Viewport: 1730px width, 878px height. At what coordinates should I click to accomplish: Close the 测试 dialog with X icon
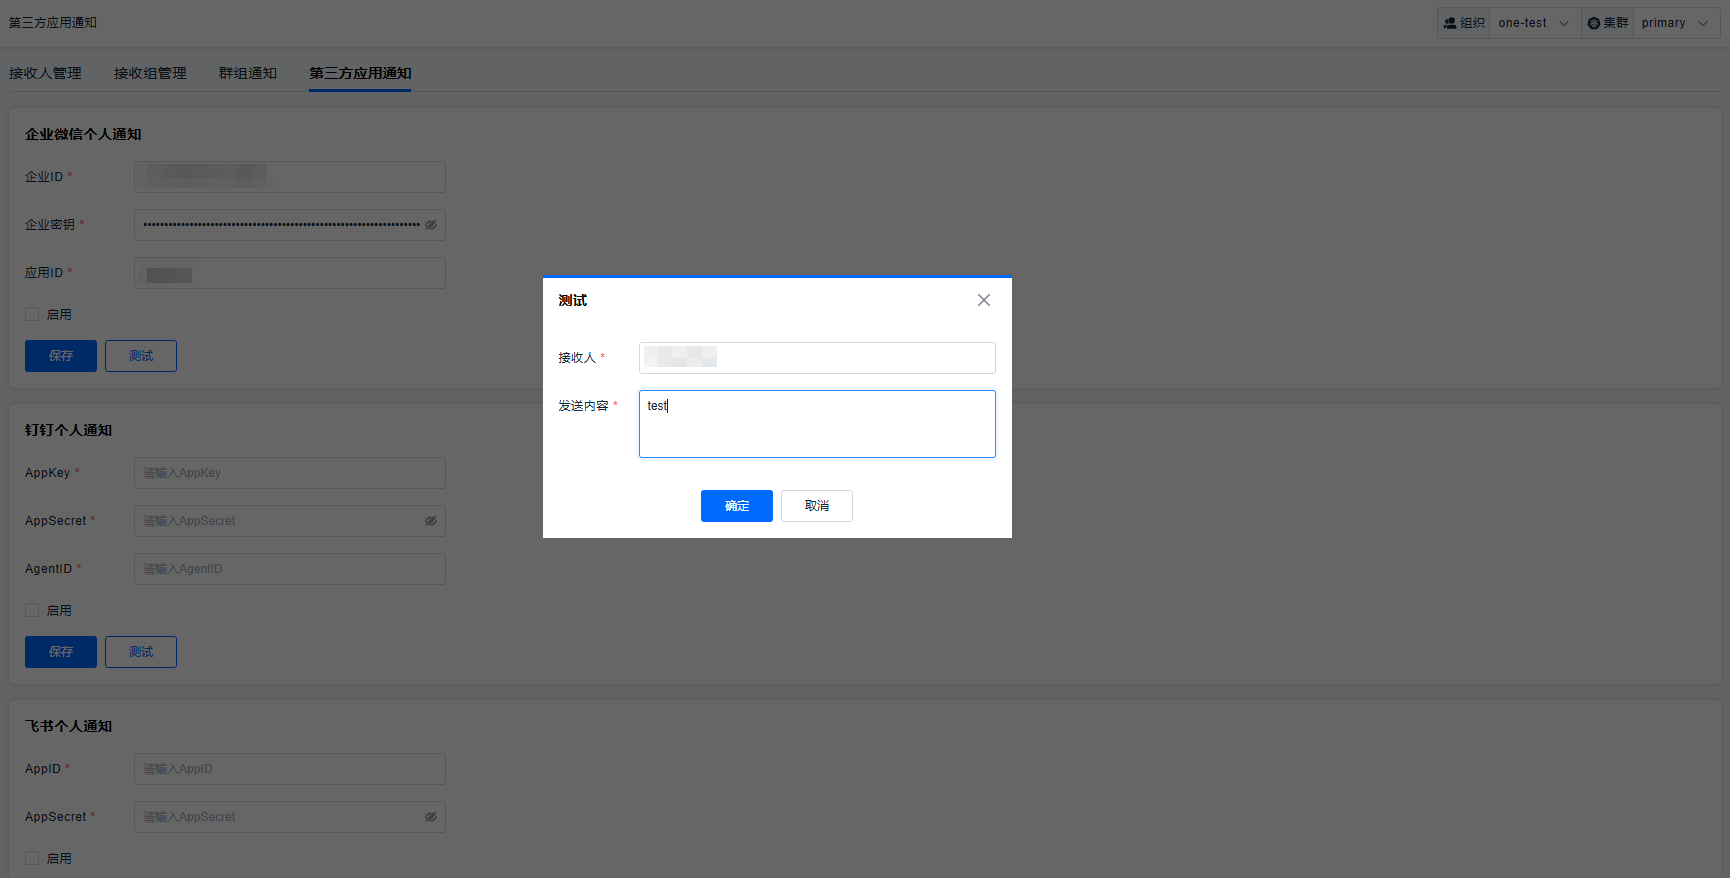pos(984,300)
